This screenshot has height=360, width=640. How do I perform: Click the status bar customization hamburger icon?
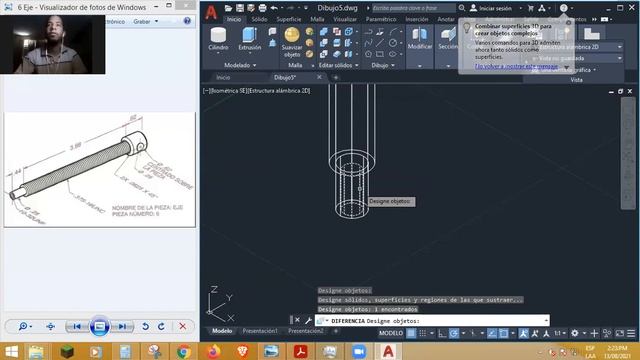tap(631, 333)
